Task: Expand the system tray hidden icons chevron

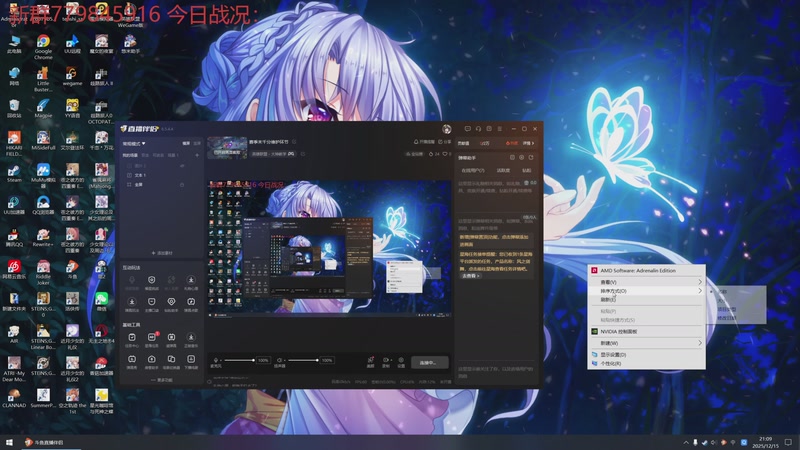Action: 686,442
